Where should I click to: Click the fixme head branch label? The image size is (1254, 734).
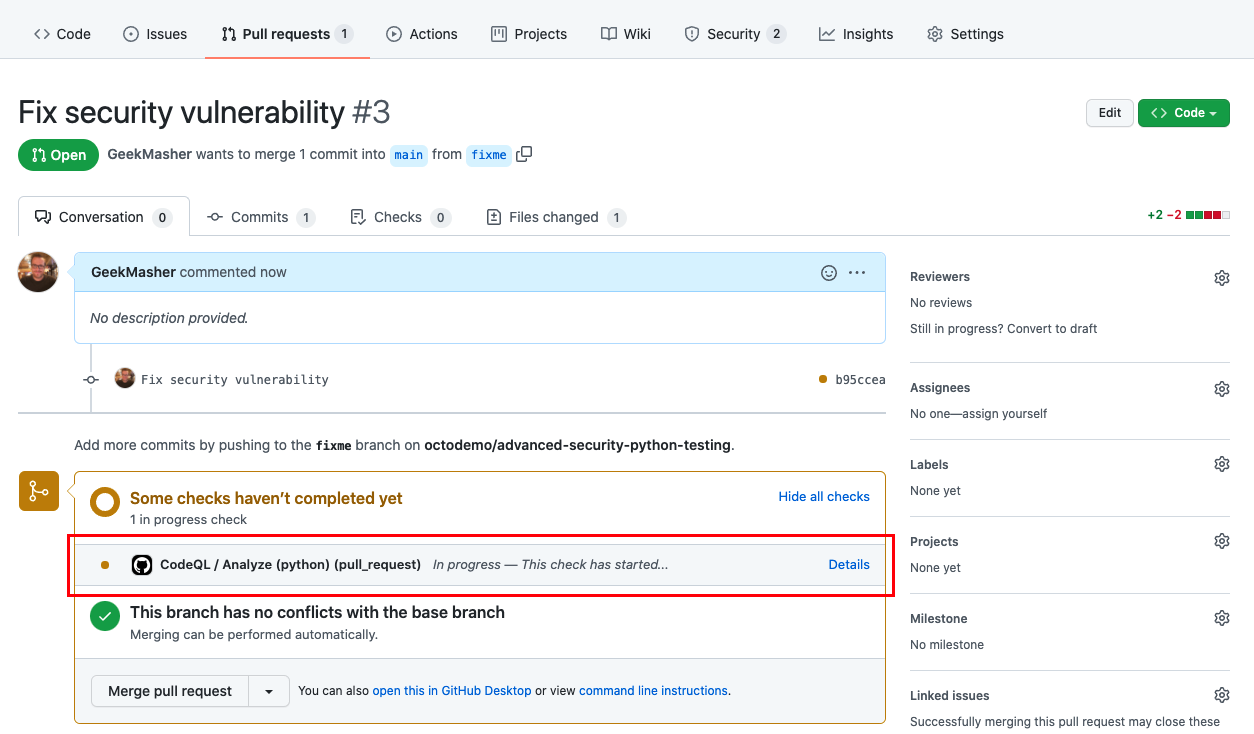[489, 155]
